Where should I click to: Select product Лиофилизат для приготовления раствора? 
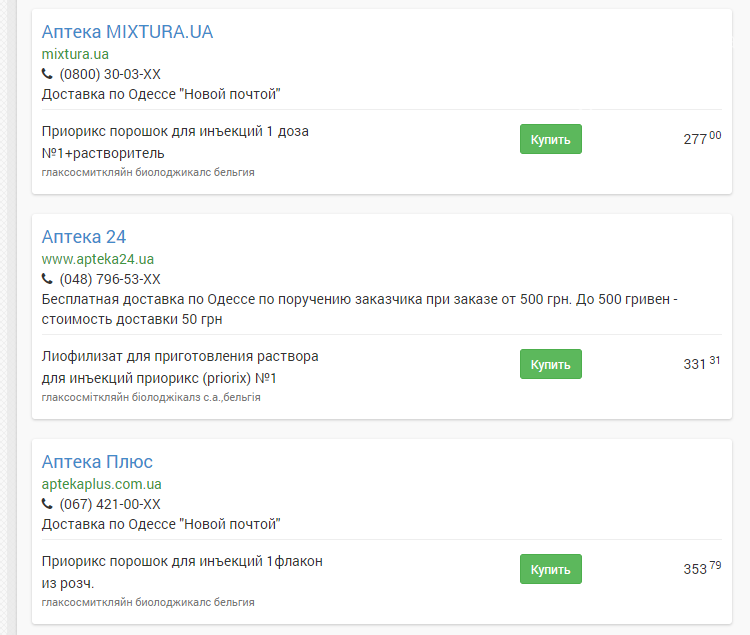coord(180,367)
